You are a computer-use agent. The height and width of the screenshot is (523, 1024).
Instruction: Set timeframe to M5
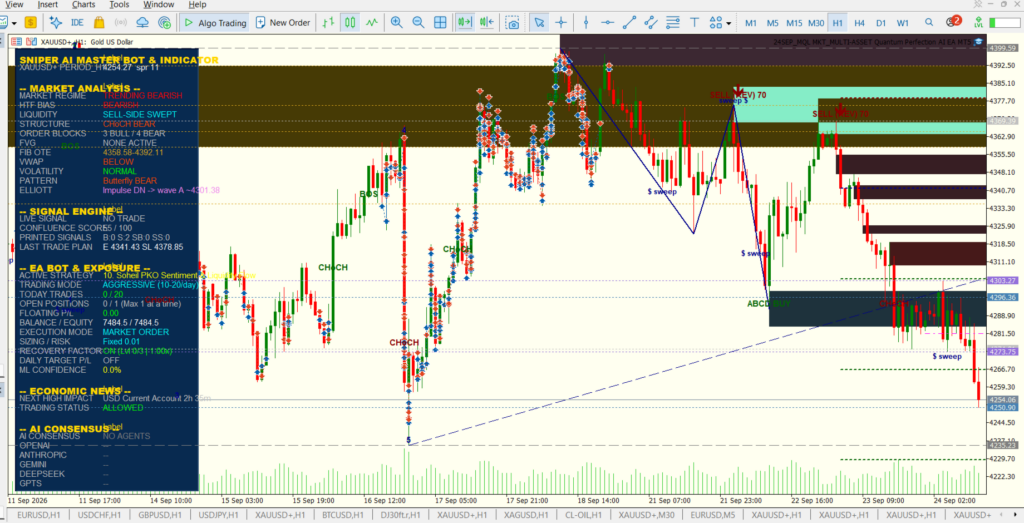click(773, 23)
